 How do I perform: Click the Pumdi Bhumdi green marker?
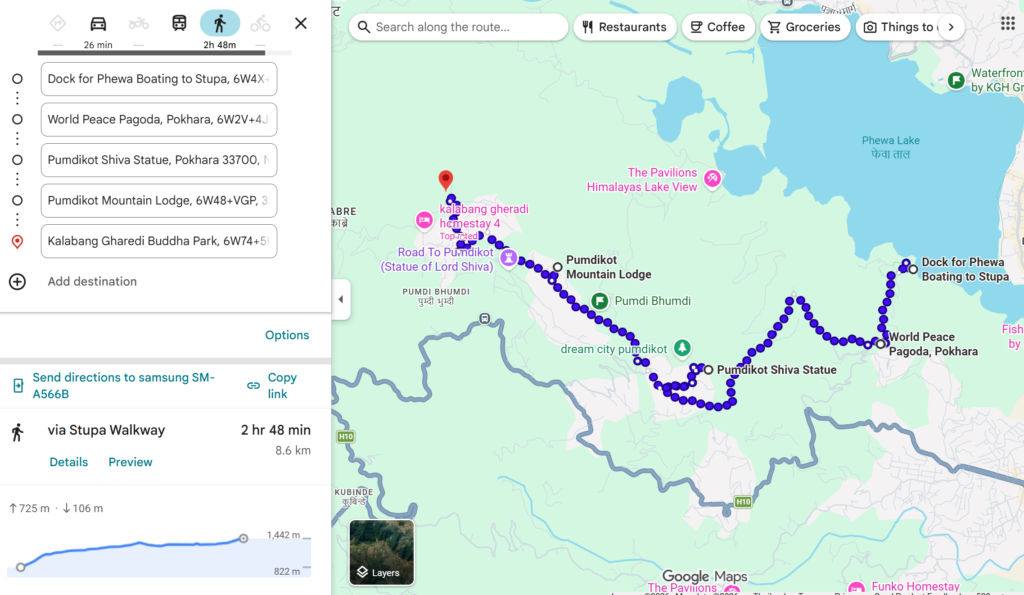tap(600, 300)
